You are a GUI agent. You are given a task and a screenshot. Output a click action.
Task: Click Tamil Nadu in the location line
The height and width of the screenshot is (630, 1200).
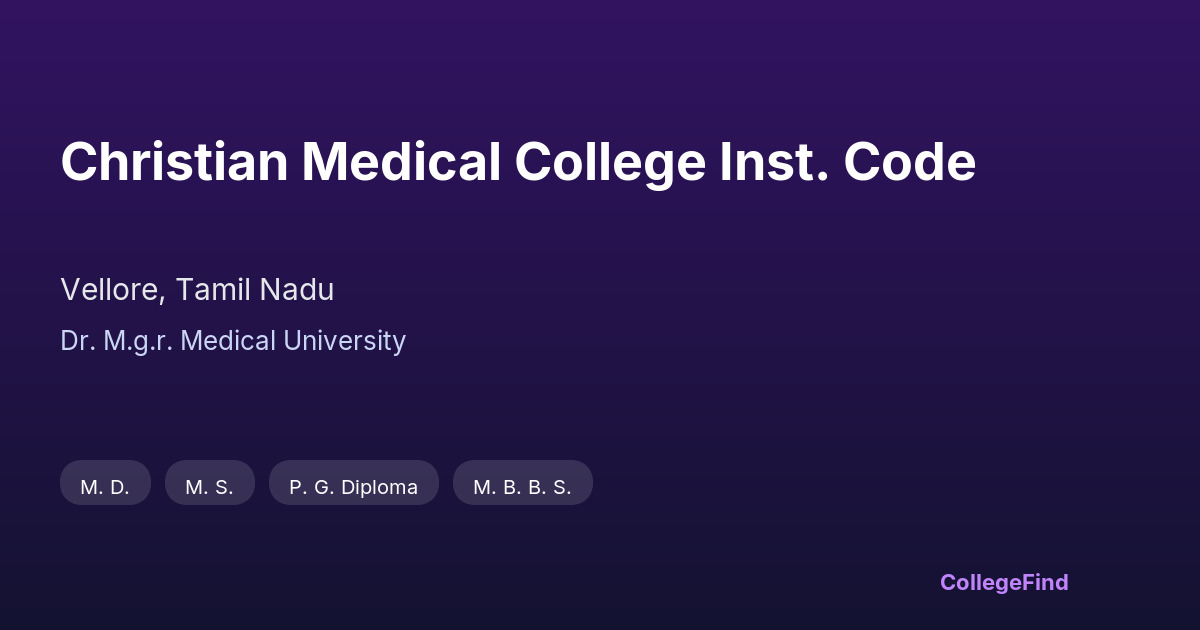[254, 290]
